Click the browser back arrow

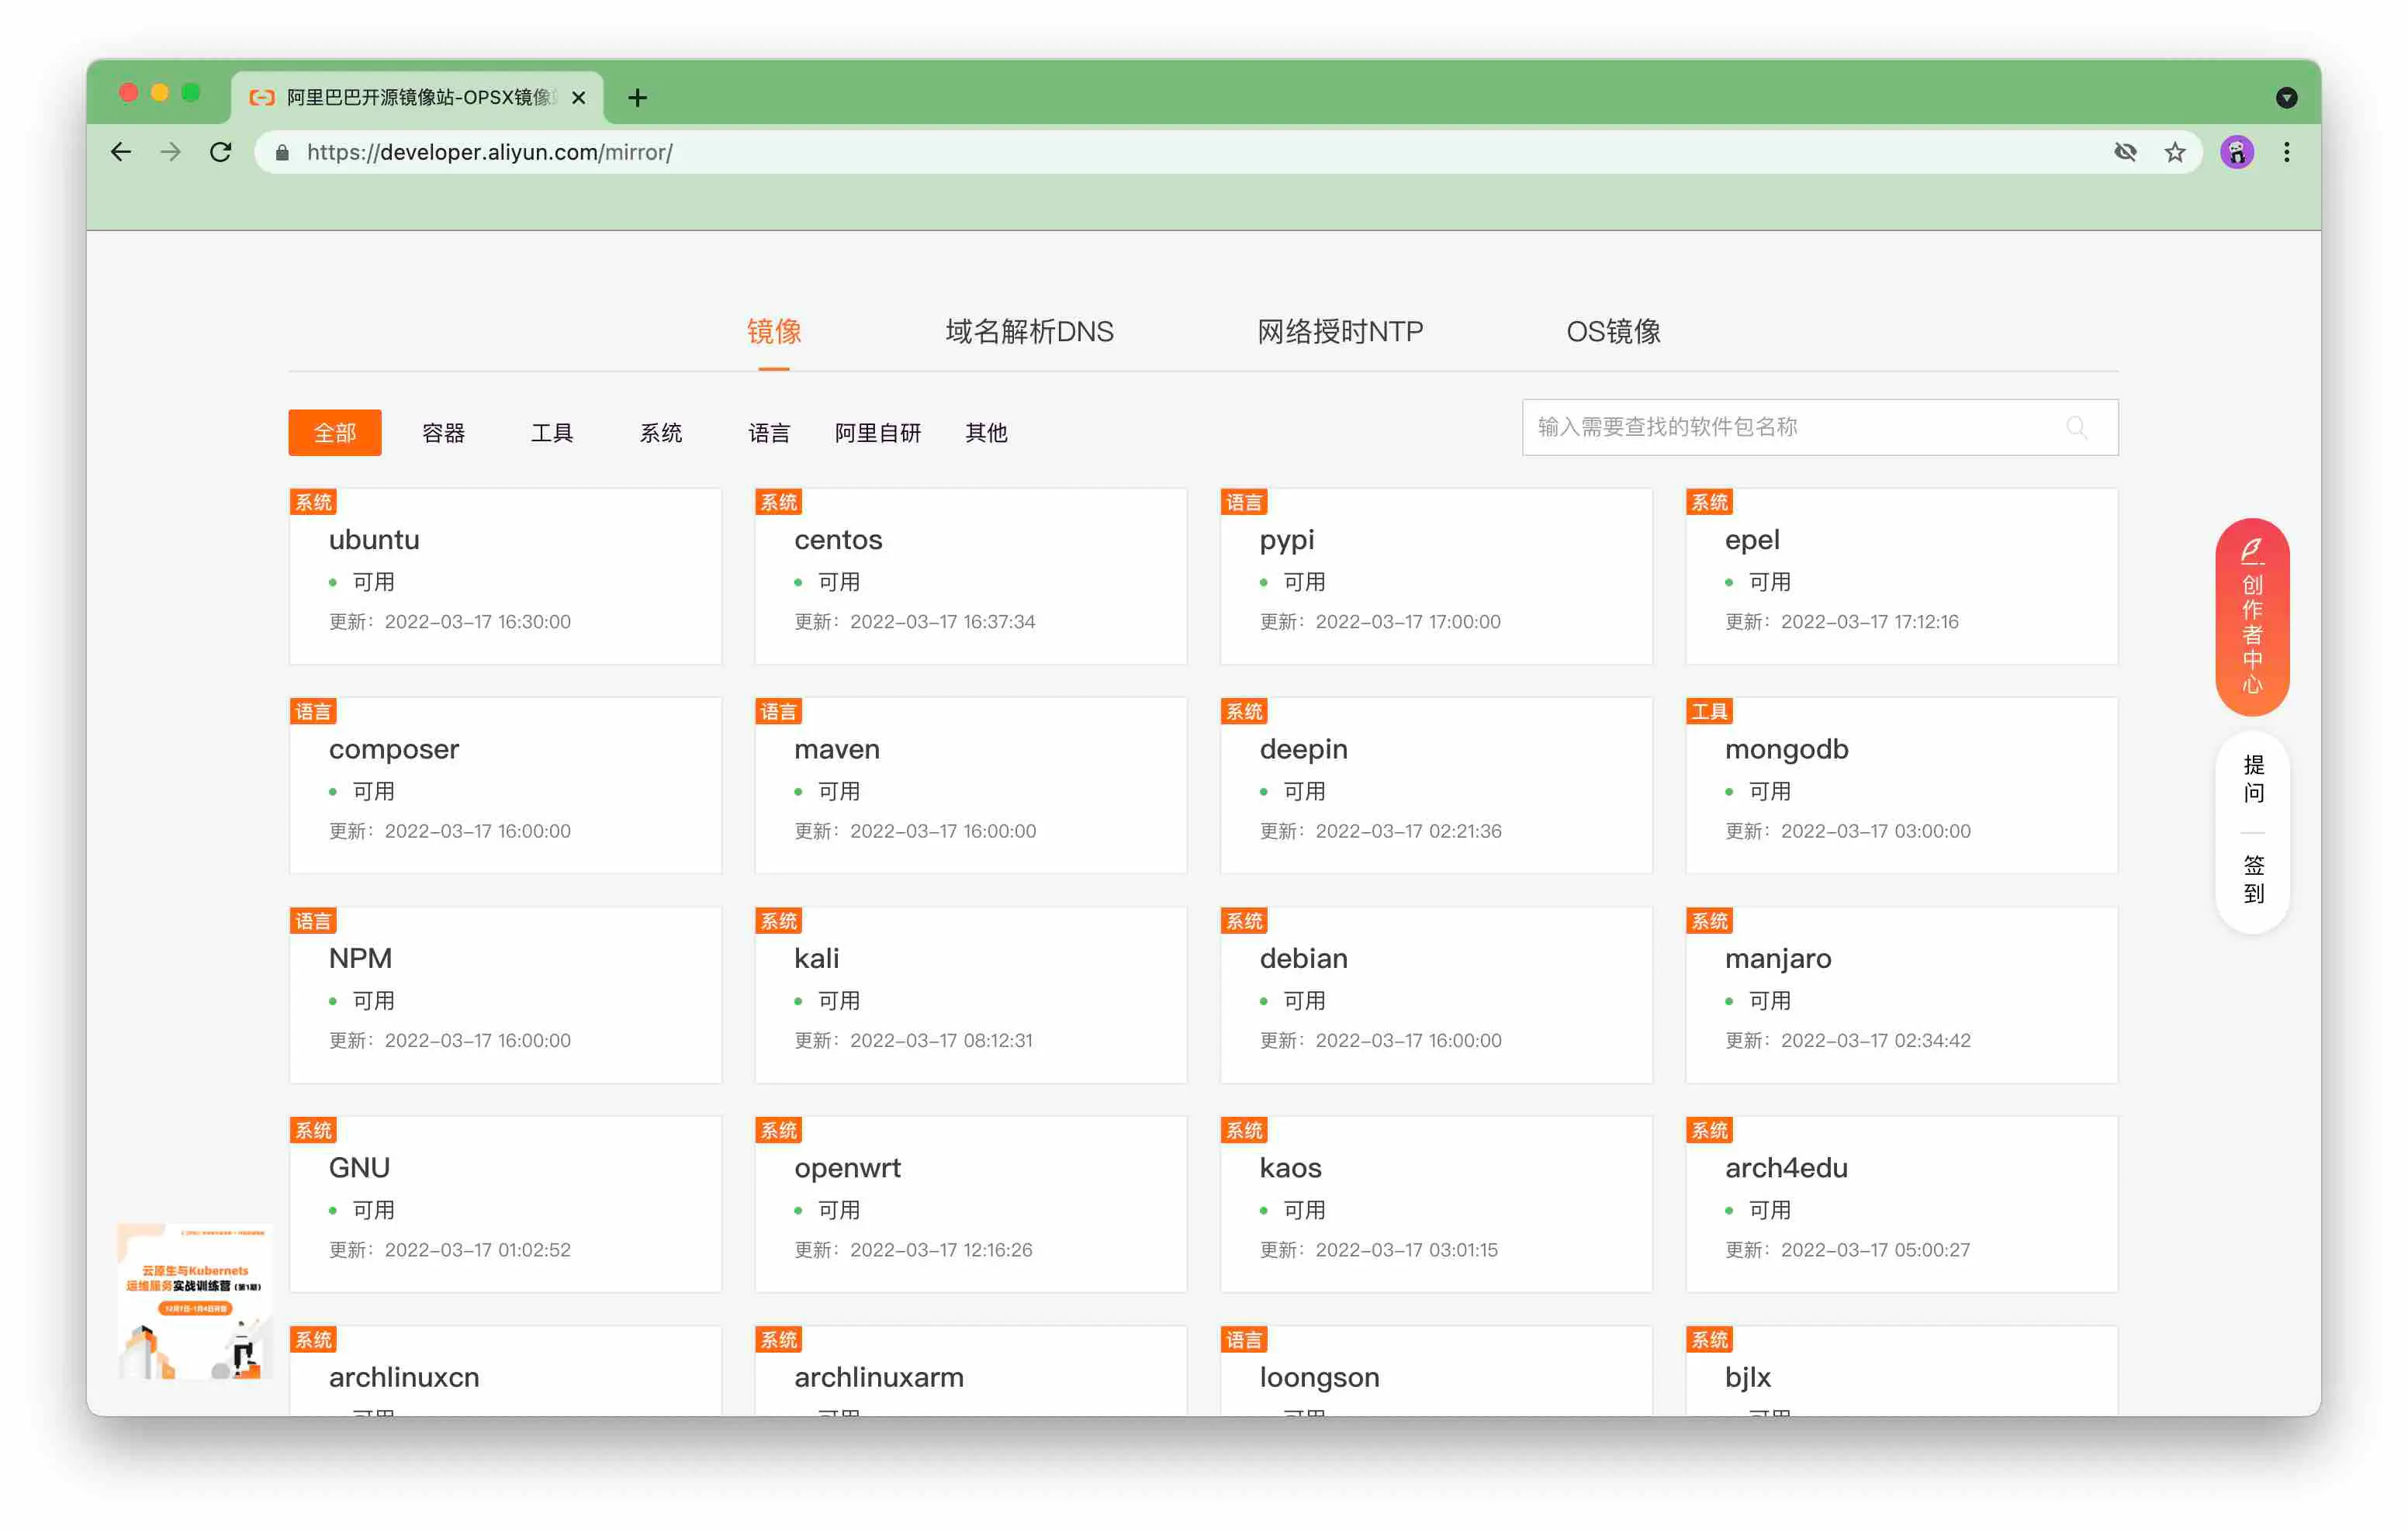[x=121, y=152]
